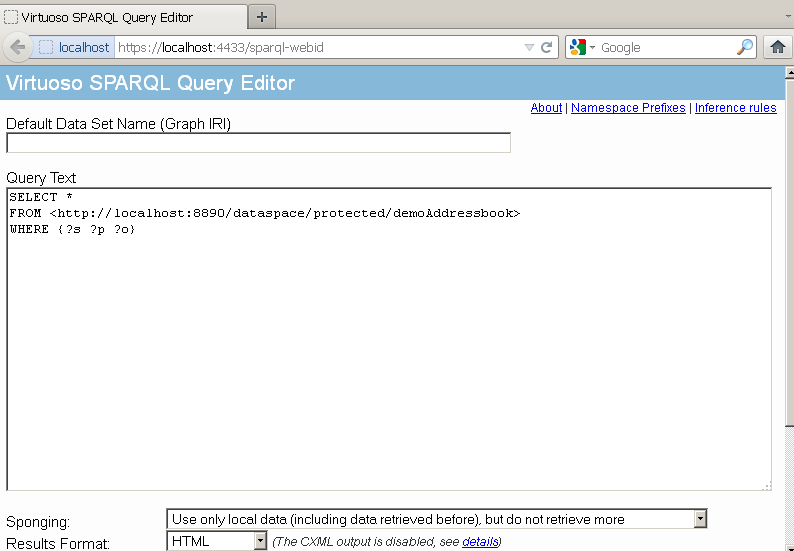
Task: Expand the Sponging dropdown list
Action: tap(700, 519)
